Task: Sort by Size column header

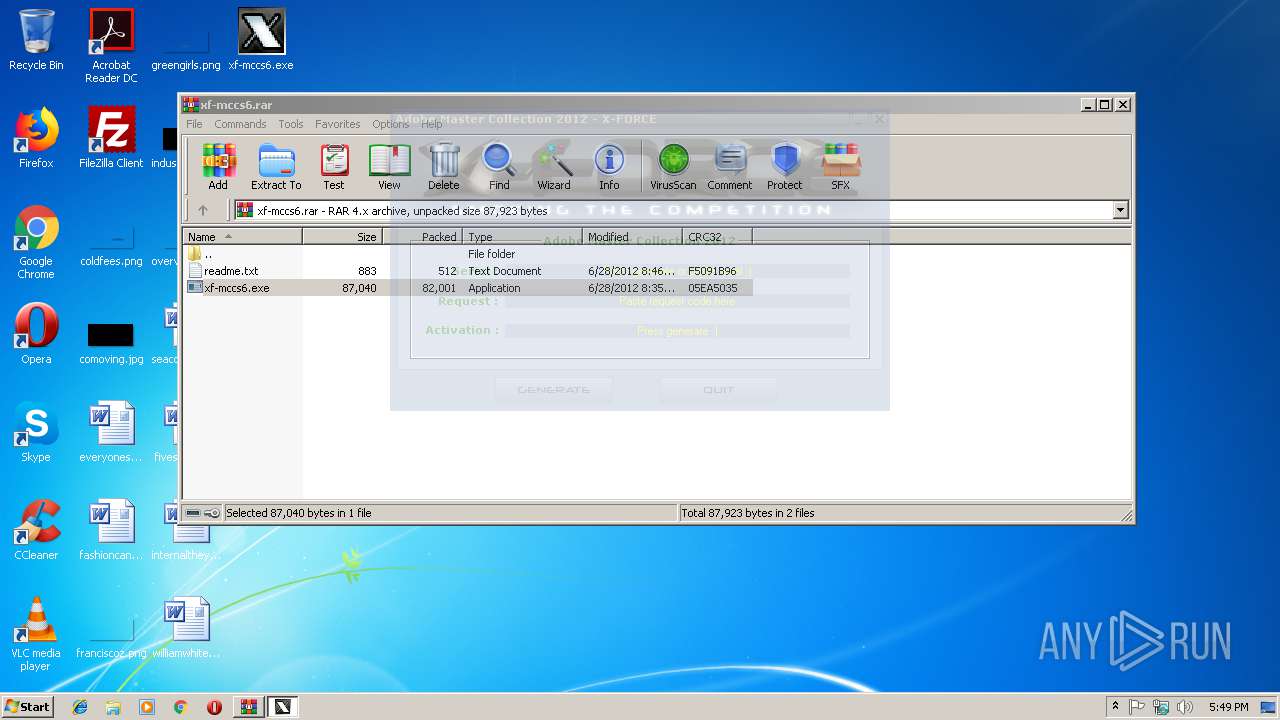Action: [x=342, y=237]
